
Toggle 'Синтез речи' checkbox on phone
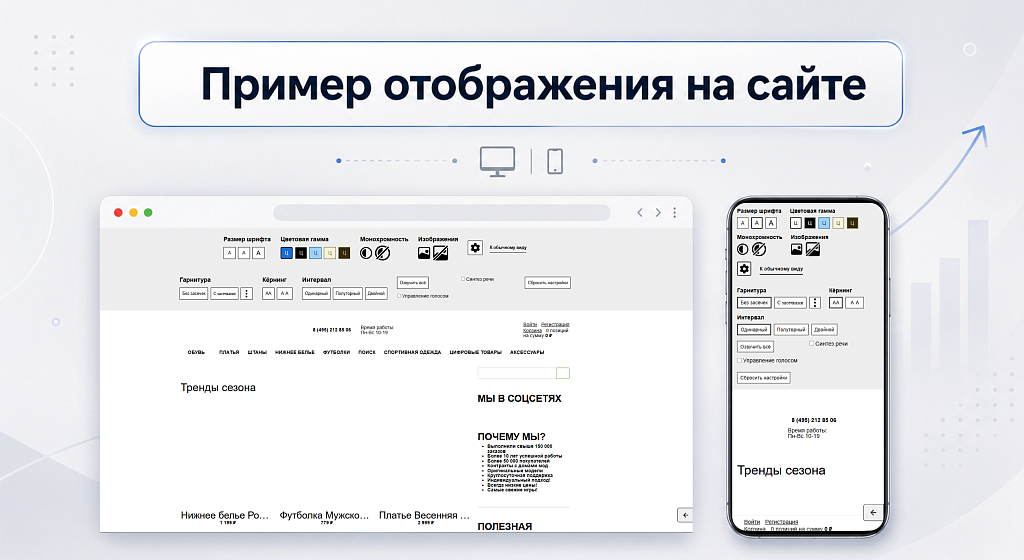click(x=811, y=343)
